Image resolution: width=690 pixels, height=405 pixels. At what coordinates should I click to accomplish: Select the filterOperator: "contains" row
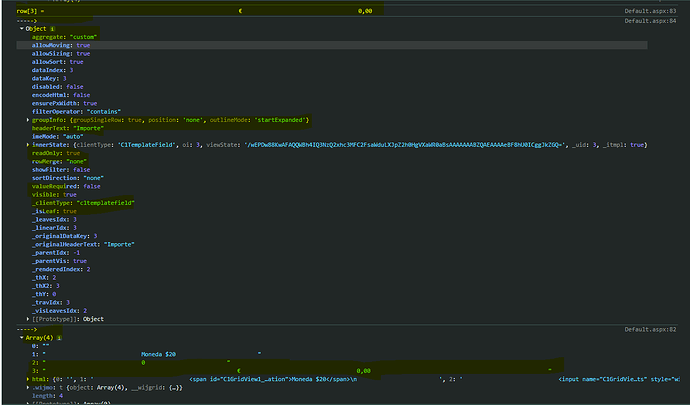[76, 112]
